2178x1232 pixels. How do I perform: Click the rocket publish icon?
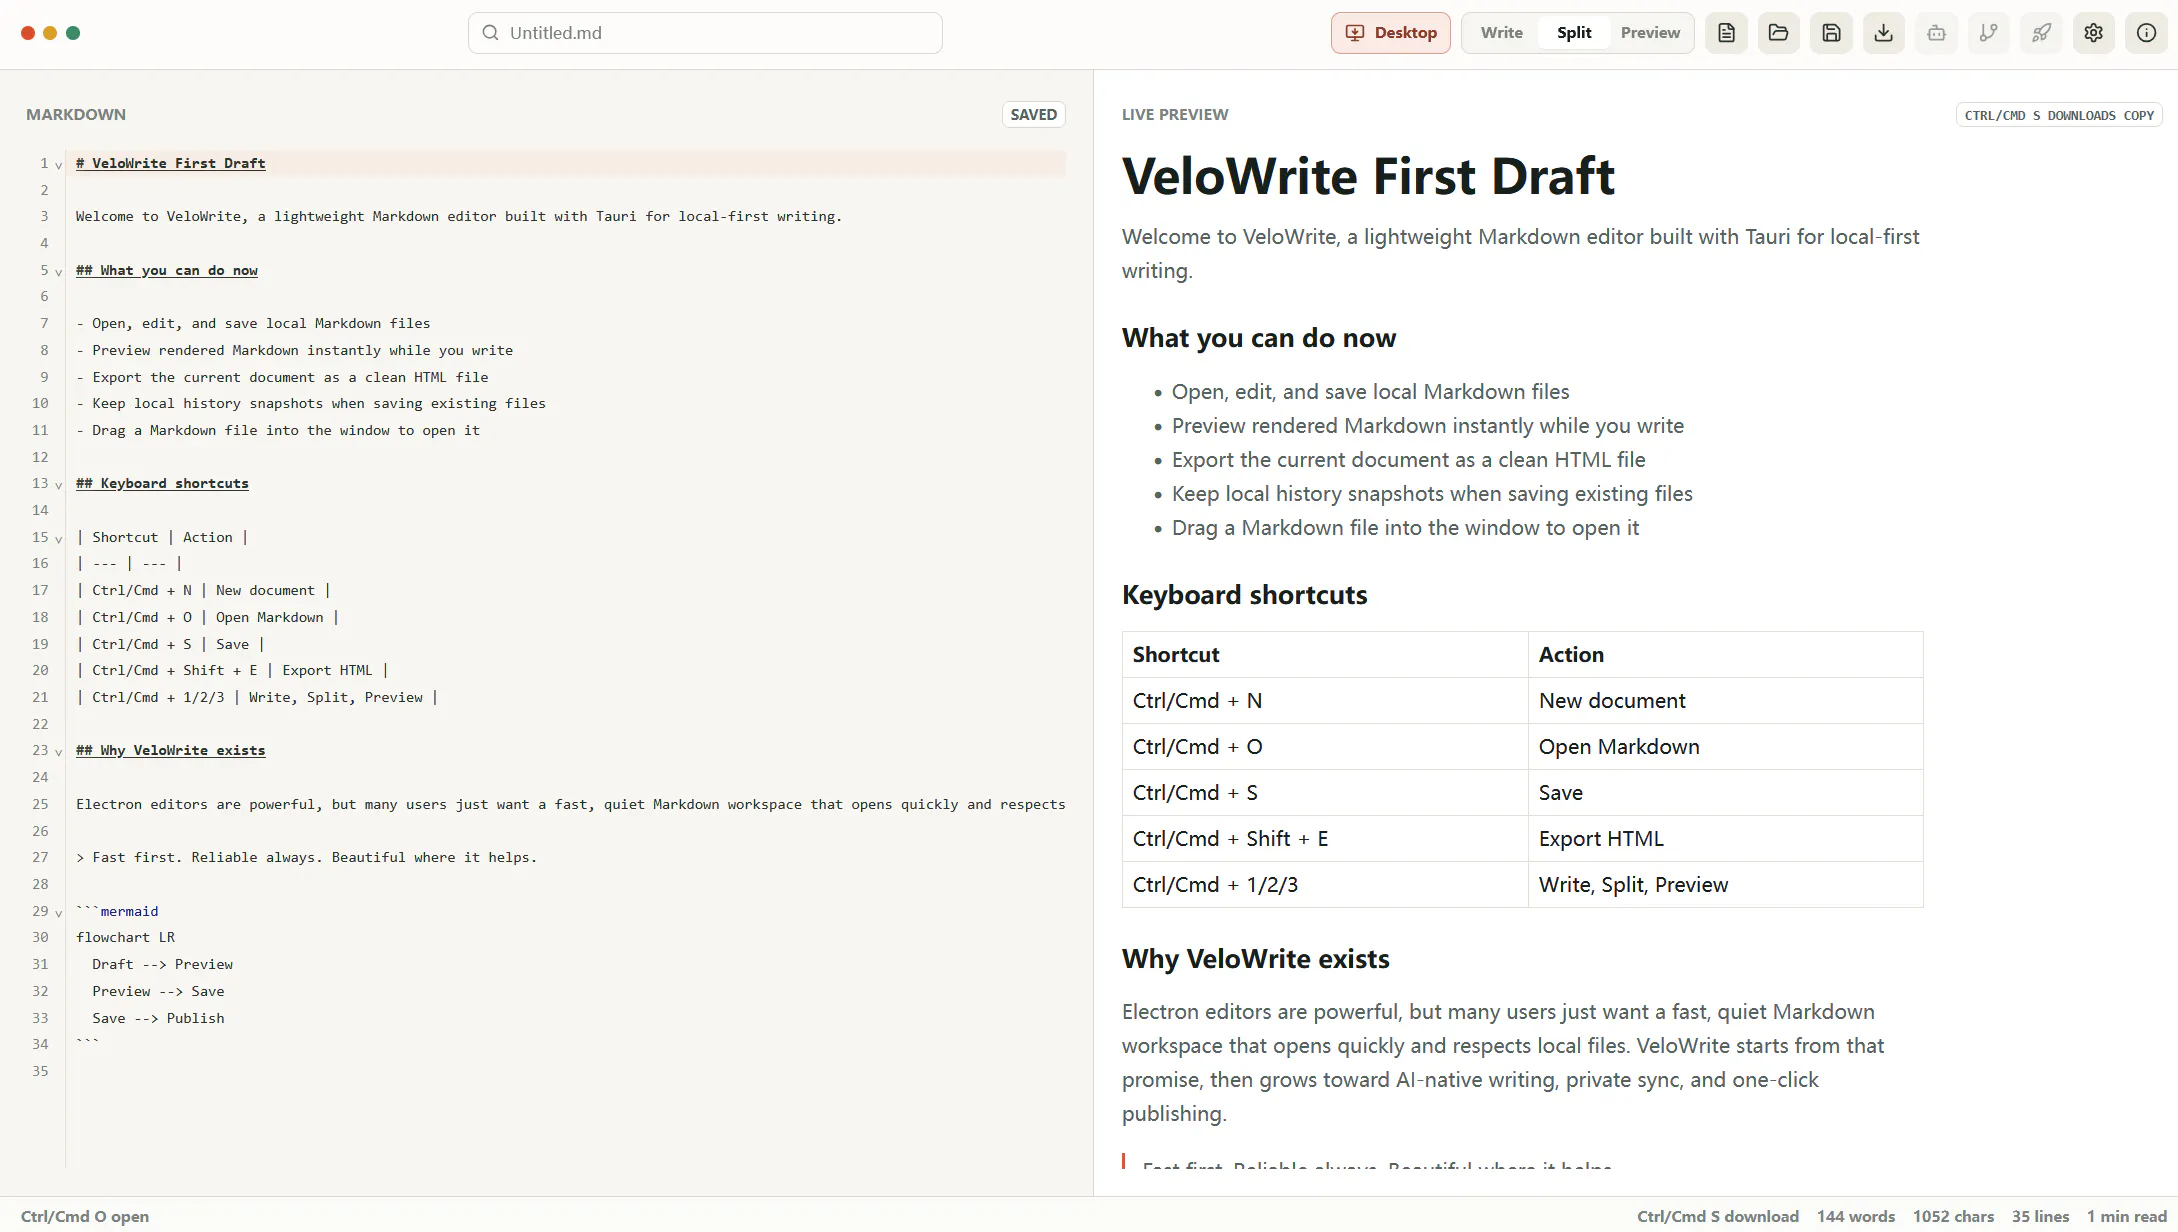[x=2041, y=33]
